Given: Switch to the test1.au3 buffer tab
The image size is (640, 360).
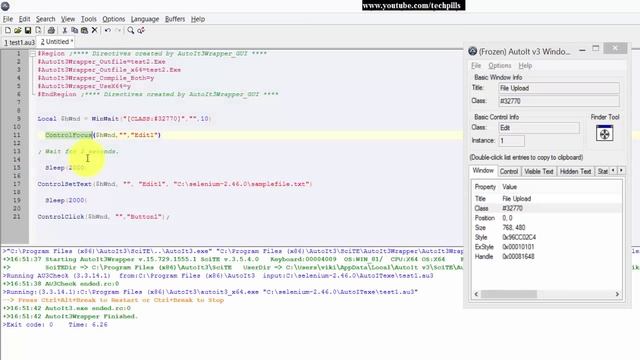Looking at the screenshot, I should point(19,42).
